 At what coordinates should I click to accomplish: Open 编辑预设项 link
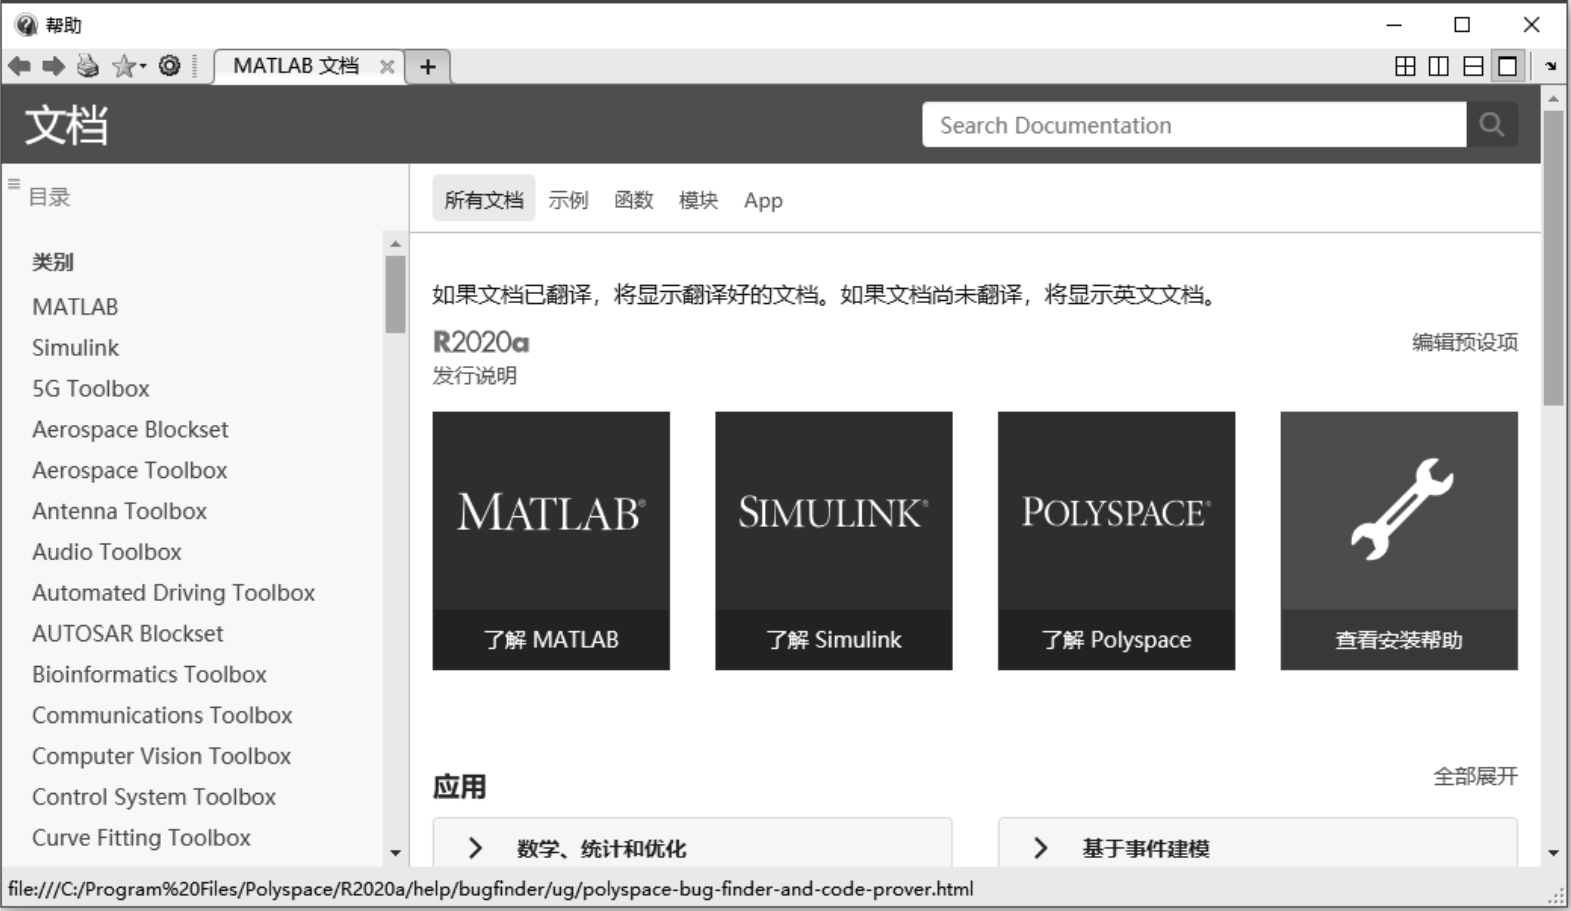(1465, 342)
